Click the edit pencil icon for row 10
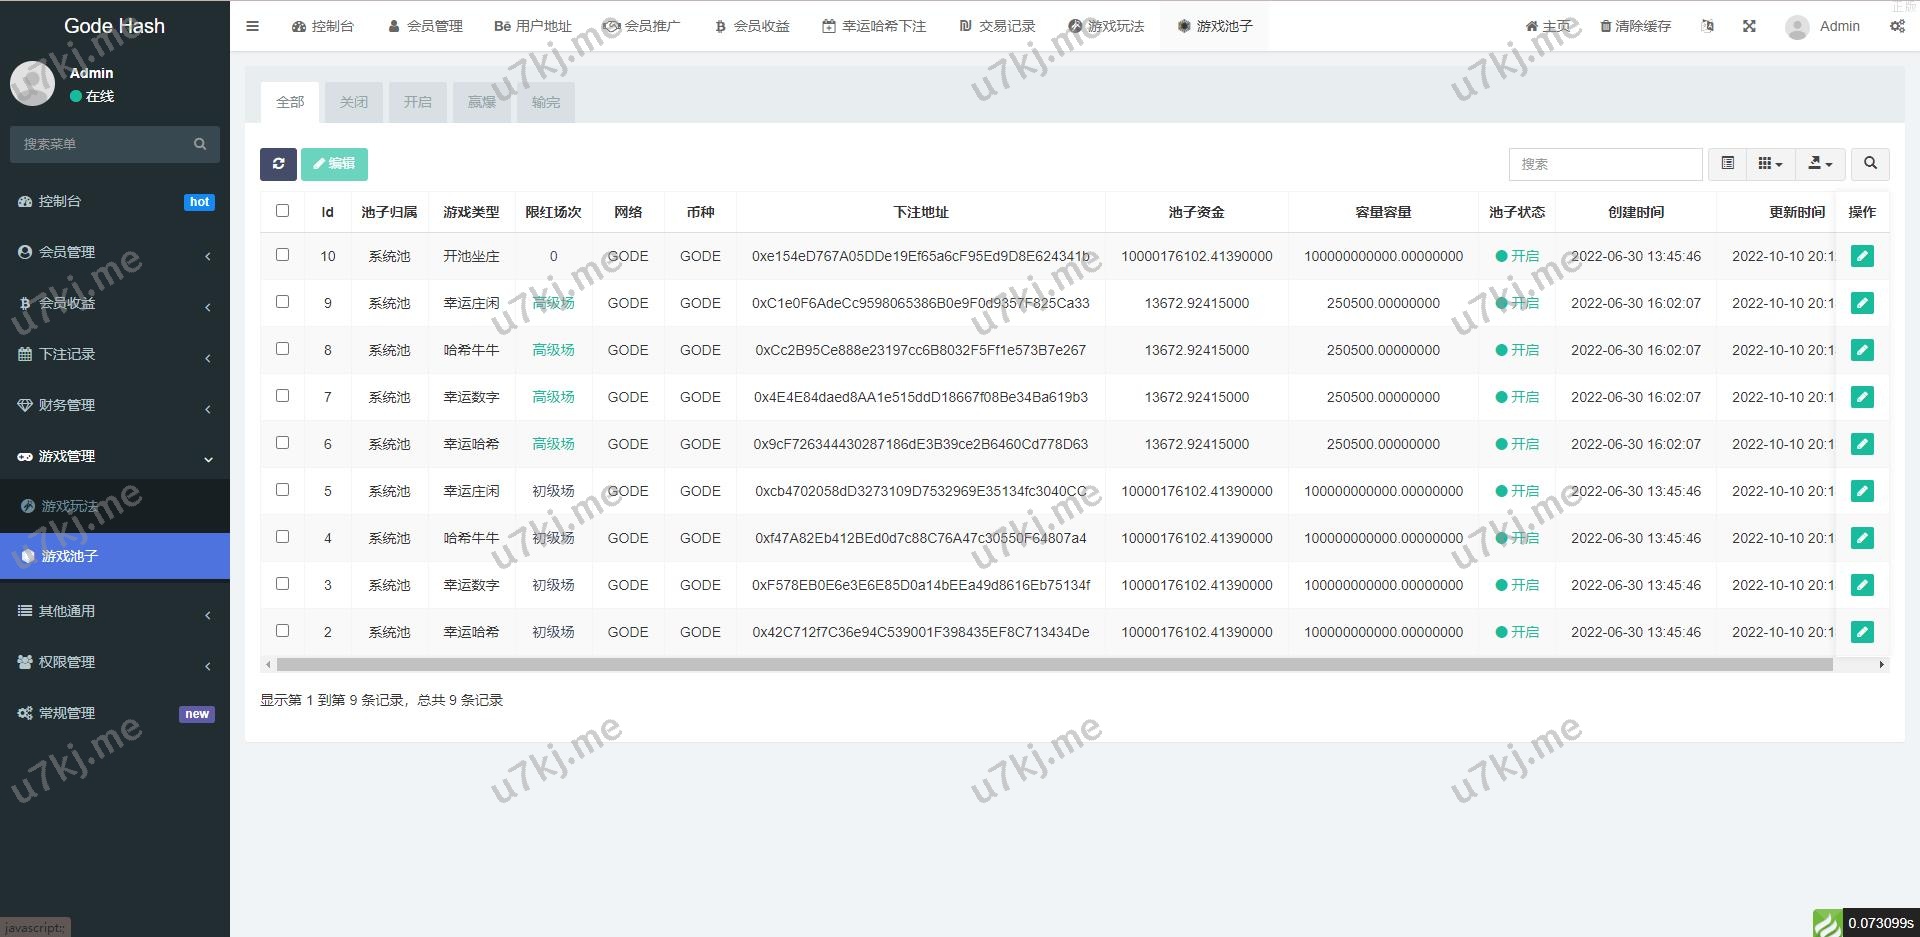 click(x=1861, y=256)
